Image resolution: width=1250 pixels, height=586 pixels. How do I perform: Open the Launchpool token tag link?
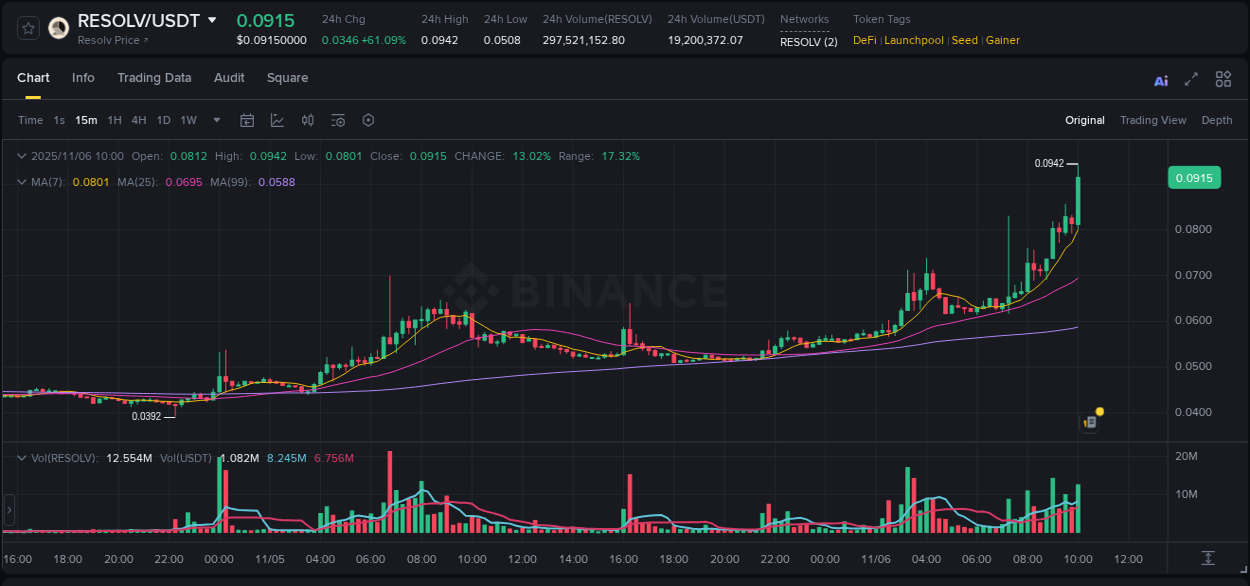(x=913, y=40)
